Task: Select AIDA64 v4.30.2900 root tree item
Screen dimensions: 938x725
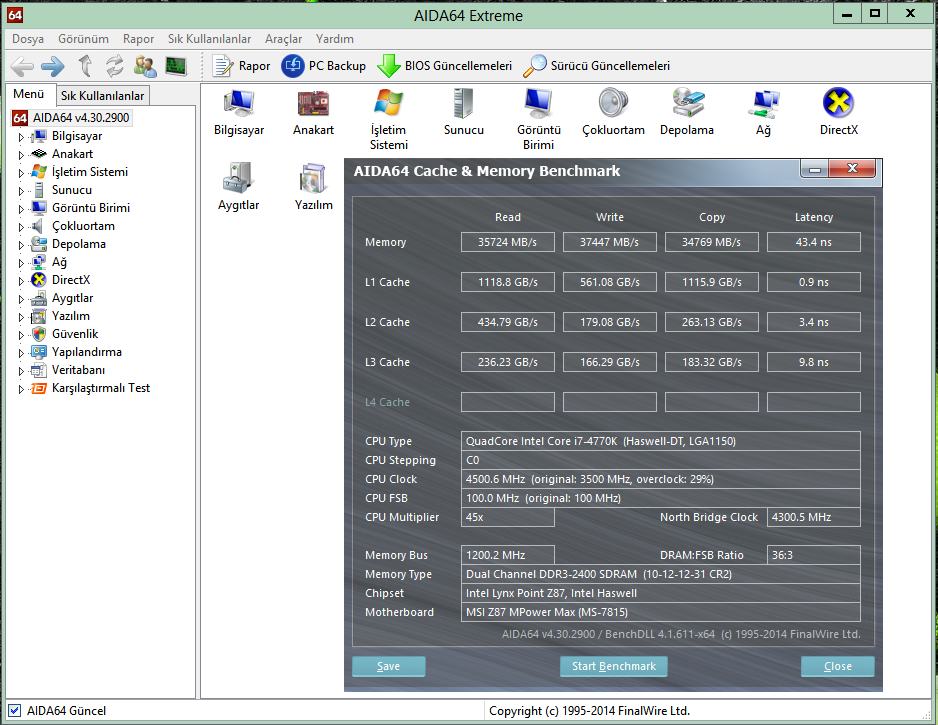Action: pos(81,118)
